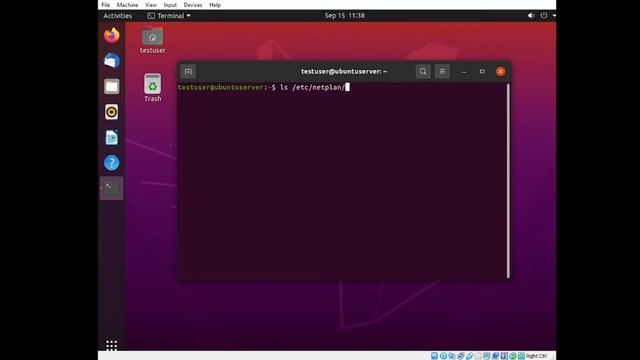
Task: Open the terminal search button
Action: [423, 71]
